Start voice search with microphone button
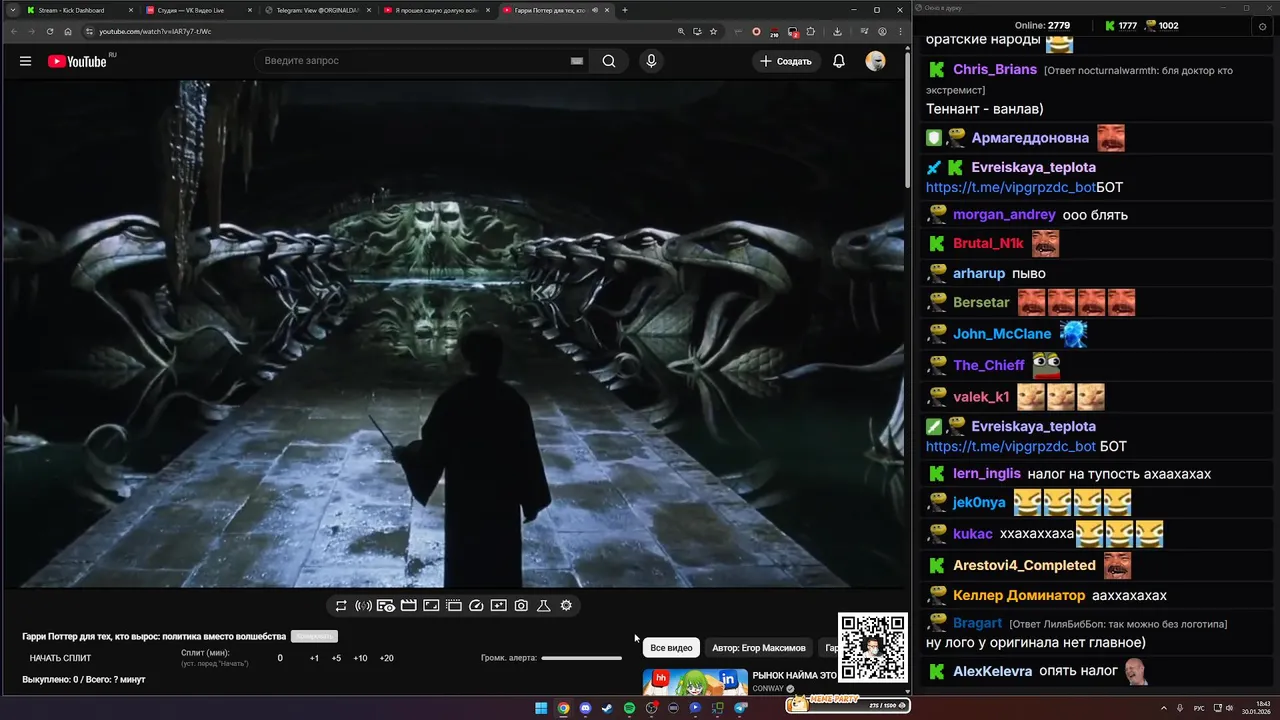Screen dimensions: 1280x720 coord(651,61)
